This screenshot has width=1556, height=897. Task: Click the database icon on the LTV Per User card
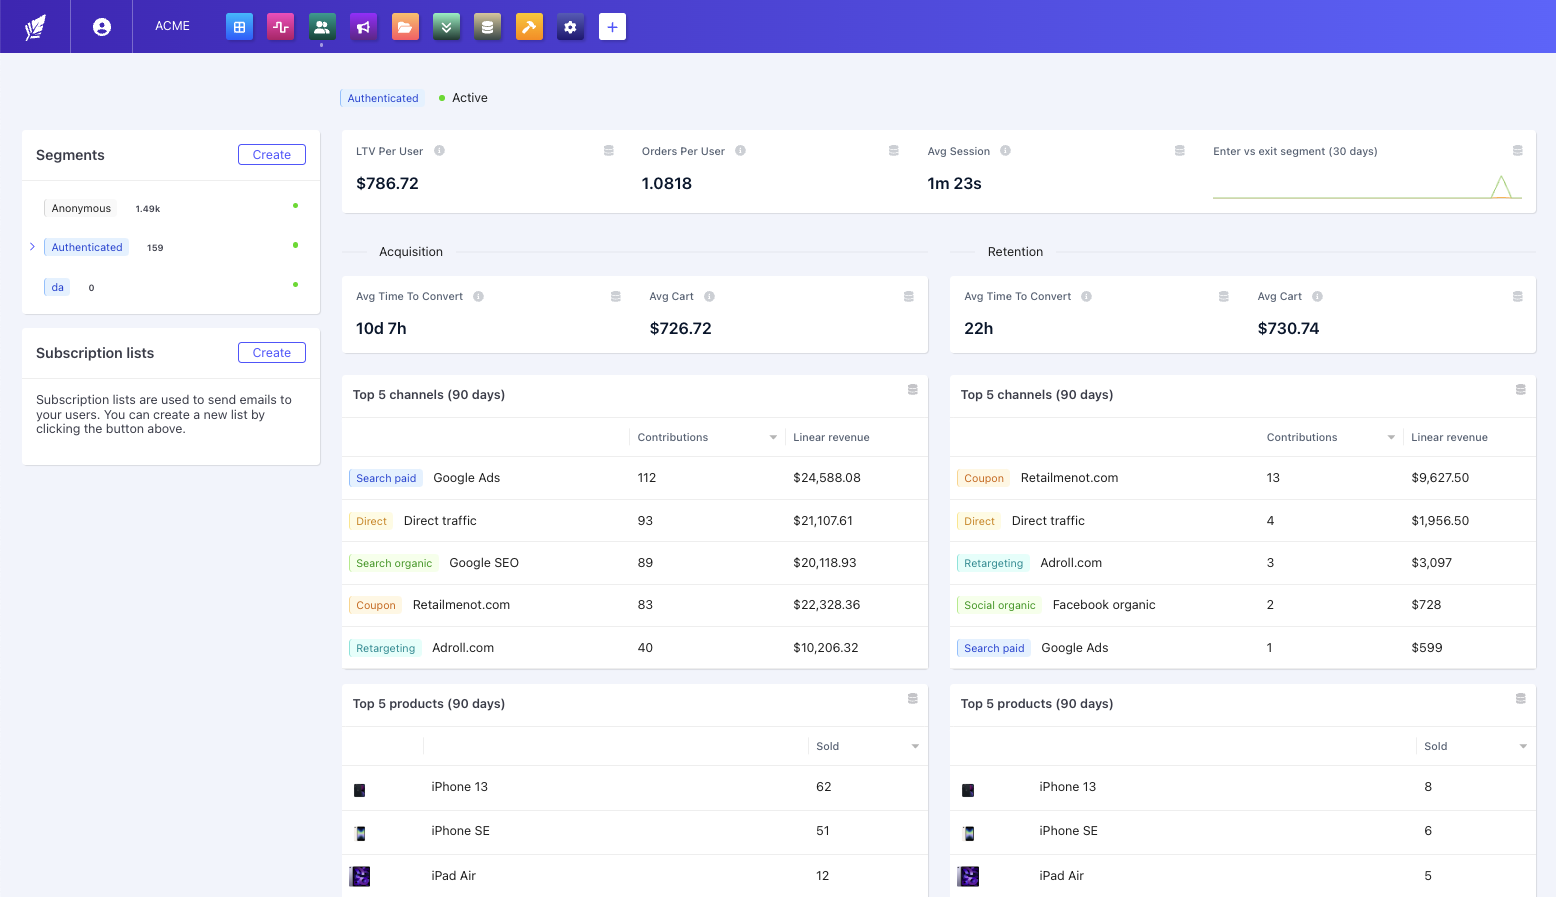coord(609,150)
